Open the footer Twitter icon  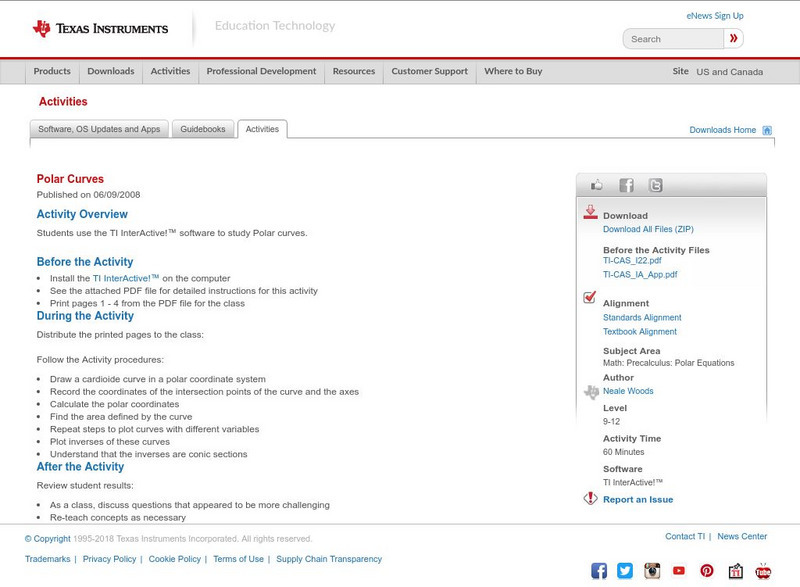pos(624,571)
